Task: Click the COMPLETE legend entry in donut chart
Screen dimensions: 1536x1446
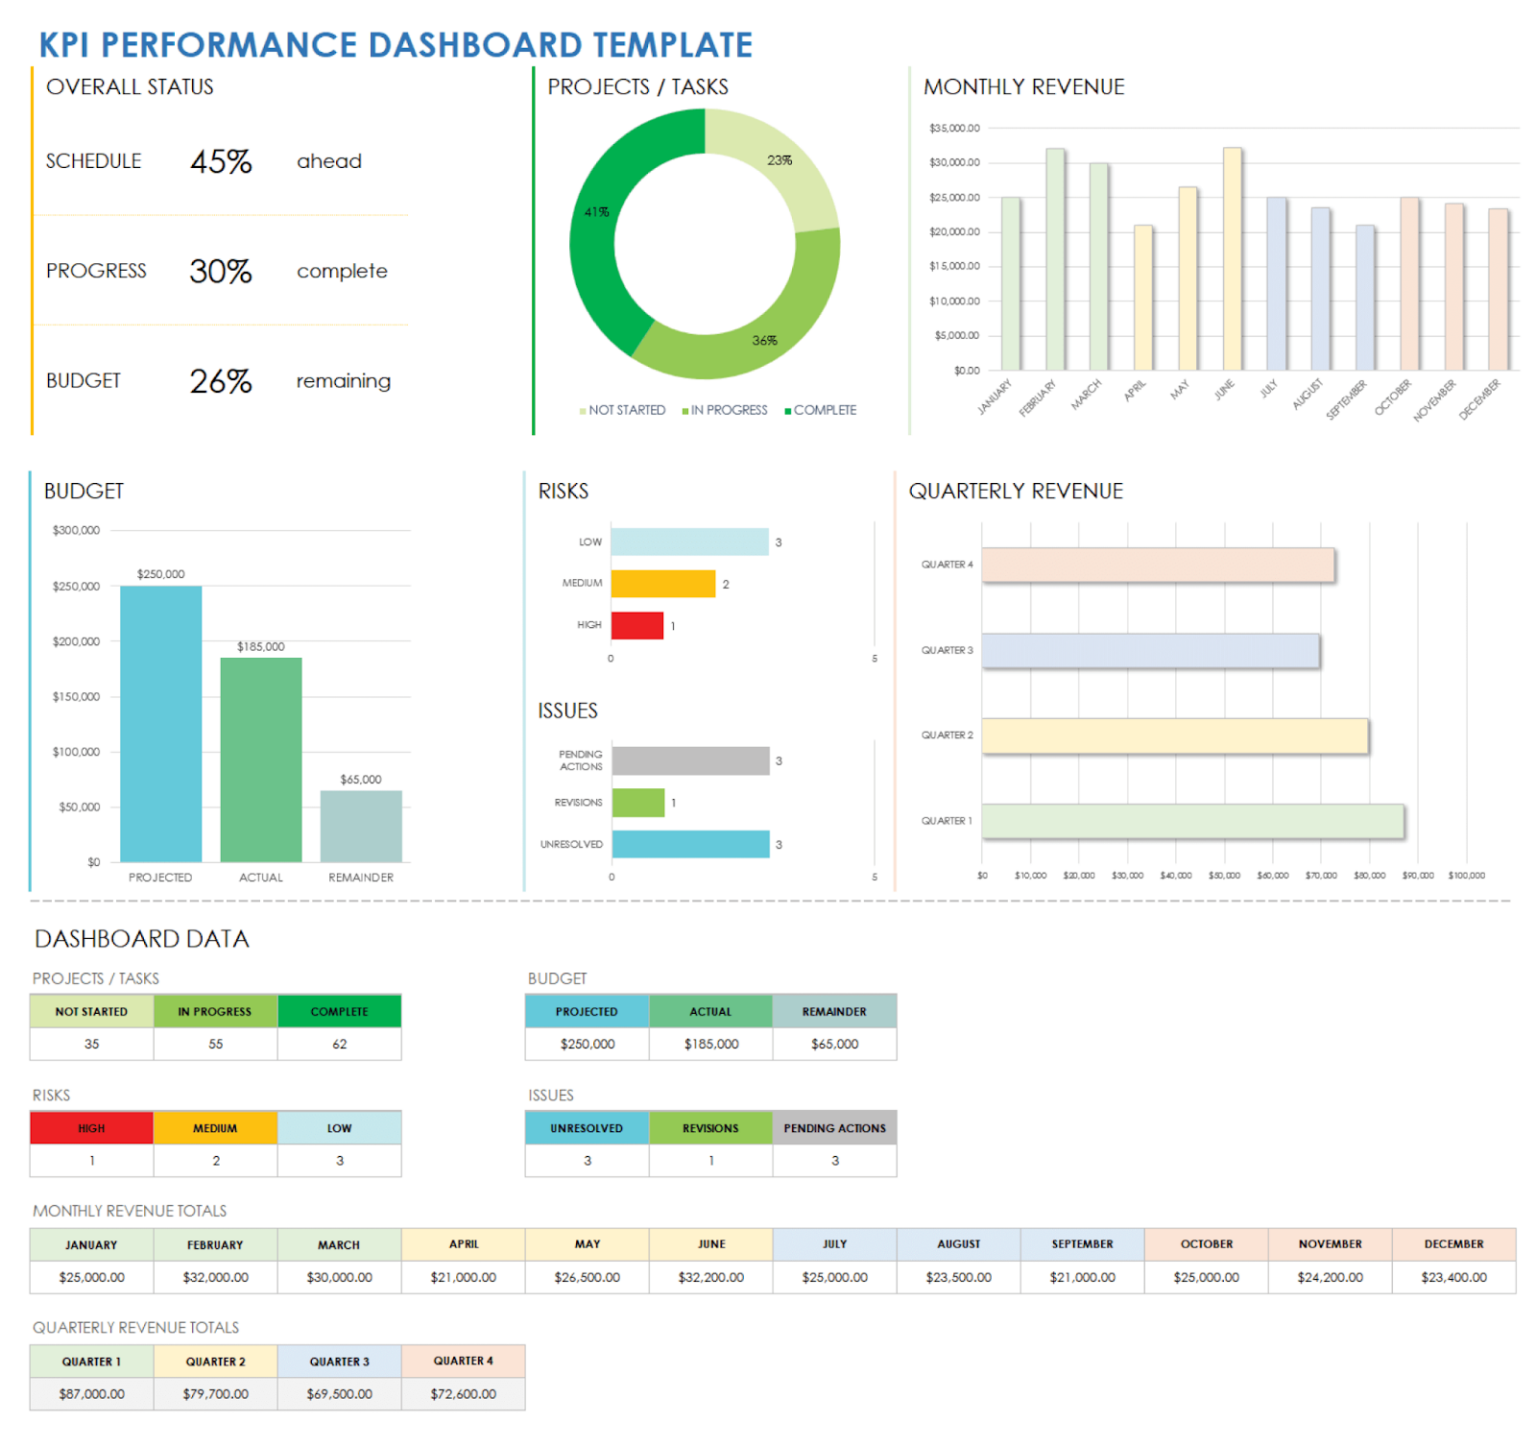Action: pyautogui.click(x=821, y=410)
